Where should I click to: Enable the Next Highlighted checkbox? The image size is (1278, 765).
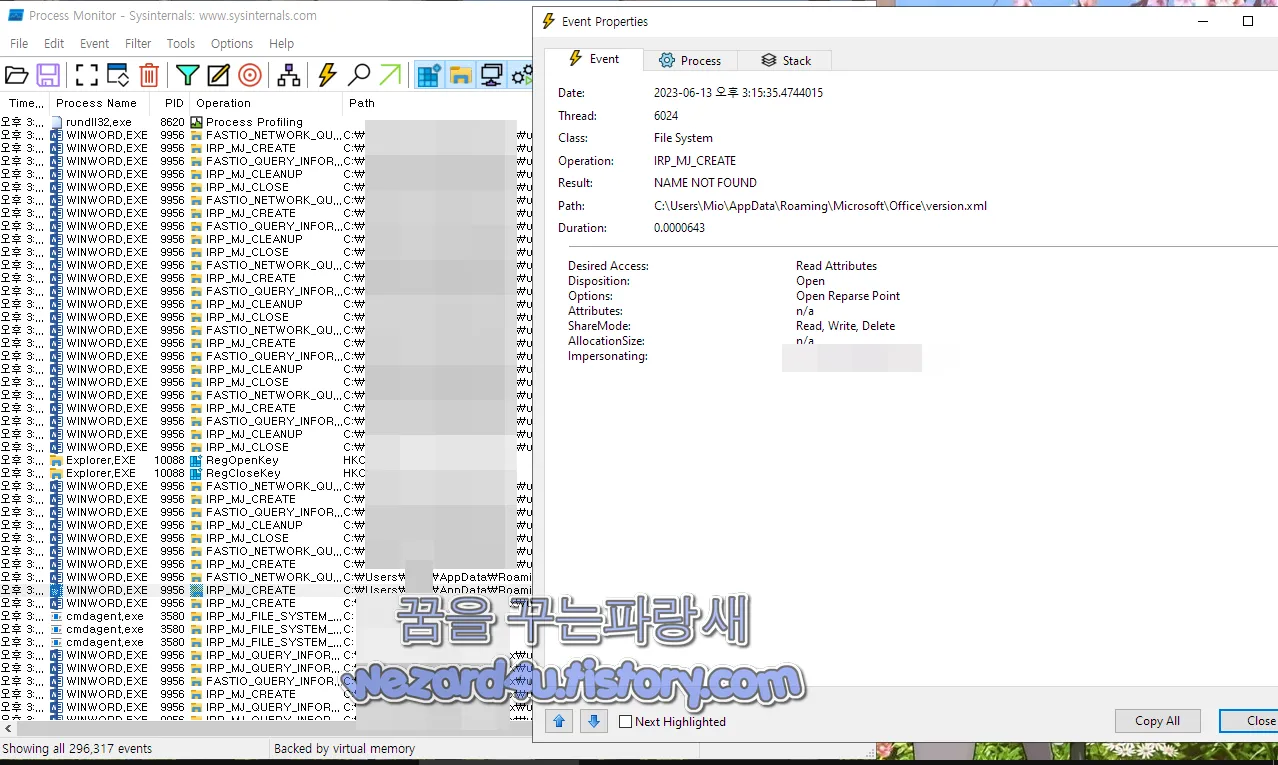tap(625, 721)
